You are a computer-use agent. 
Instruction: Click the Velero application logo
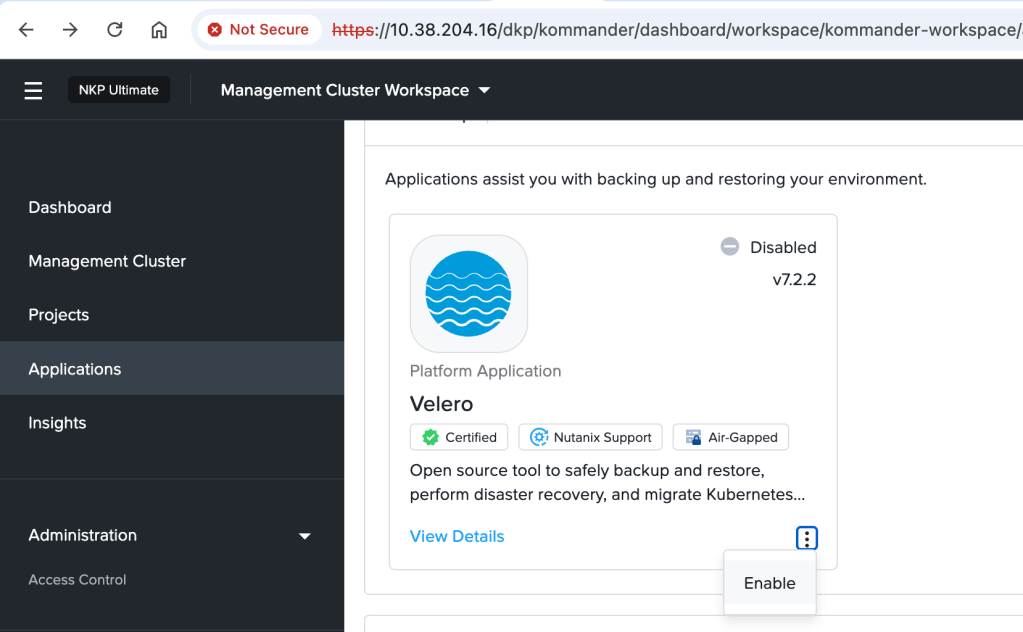468,293
